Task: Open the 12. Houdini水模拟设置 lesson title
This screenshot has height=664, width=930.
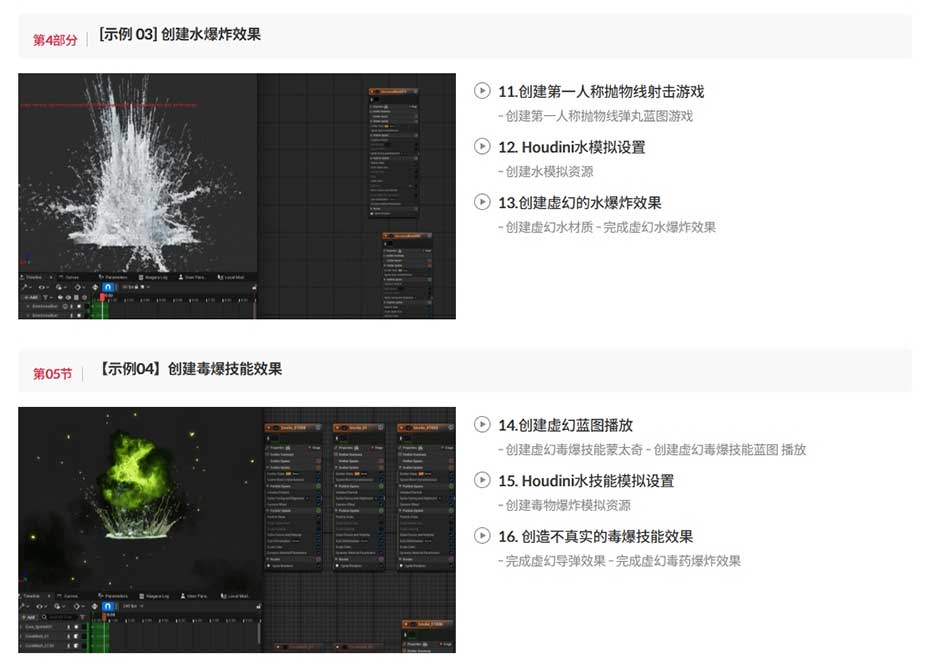Action: pos(572,147)
